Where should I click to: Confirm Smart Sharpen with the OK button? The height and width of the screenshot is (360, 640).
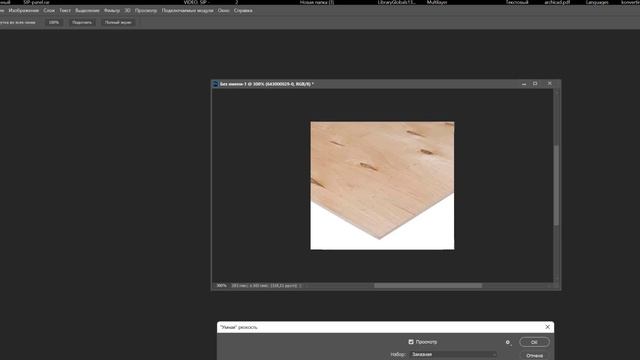tap(534, 342)
